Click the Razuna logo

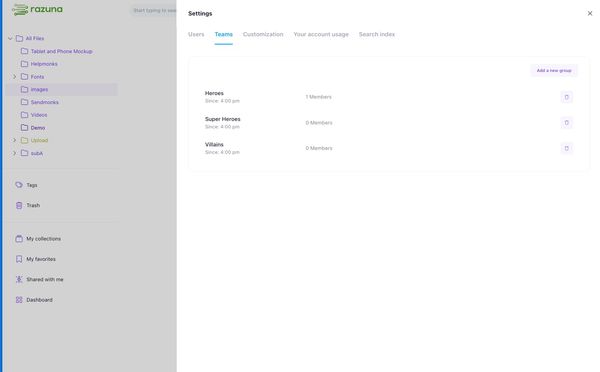click(x=38, y=10)
